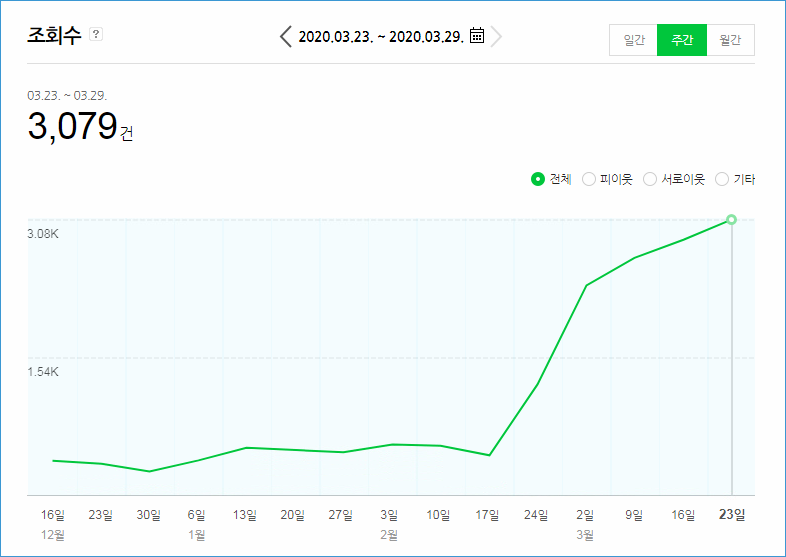Click the 2월 month label
Viewport: 786px width, 557px height.
(x=389, y=535)
